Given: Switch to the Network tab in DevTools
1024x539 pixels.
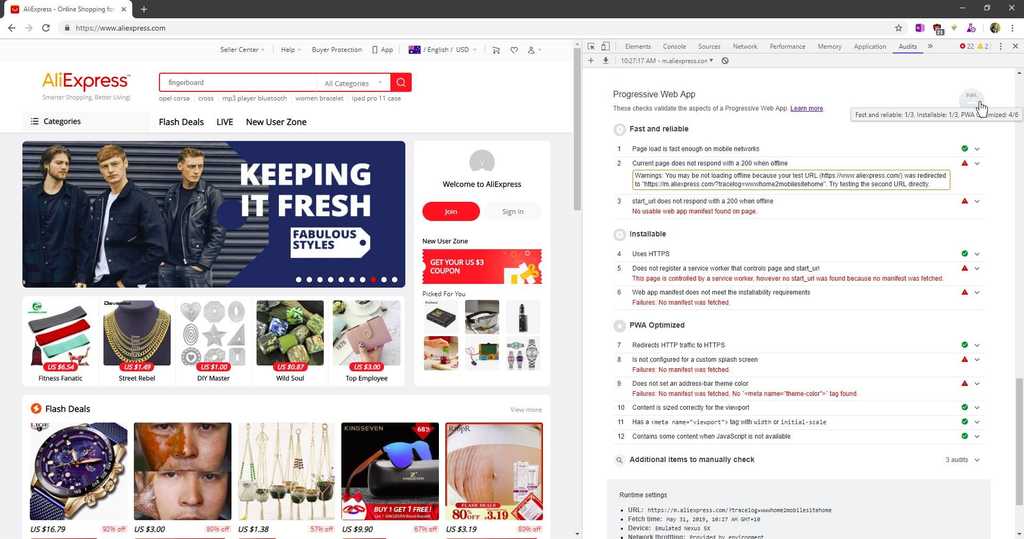Looking at the screenshot, I should [x=744, y=47].
